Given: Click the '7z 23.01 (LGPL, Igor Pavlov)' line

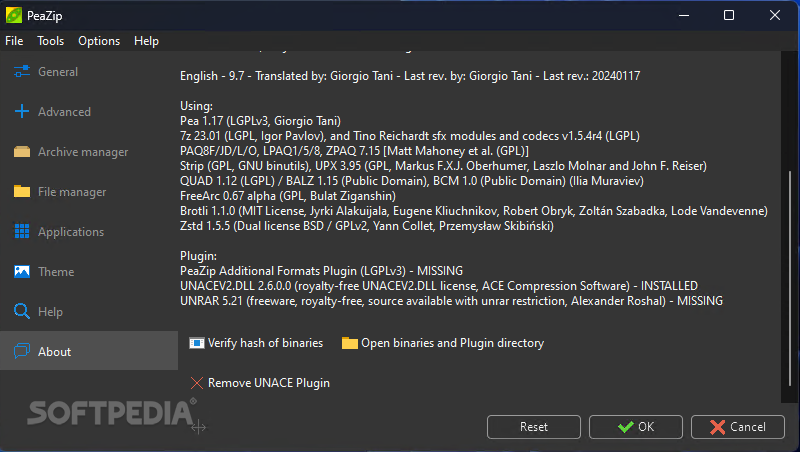Looking at the screenshot, I should [x=410, y=136].
